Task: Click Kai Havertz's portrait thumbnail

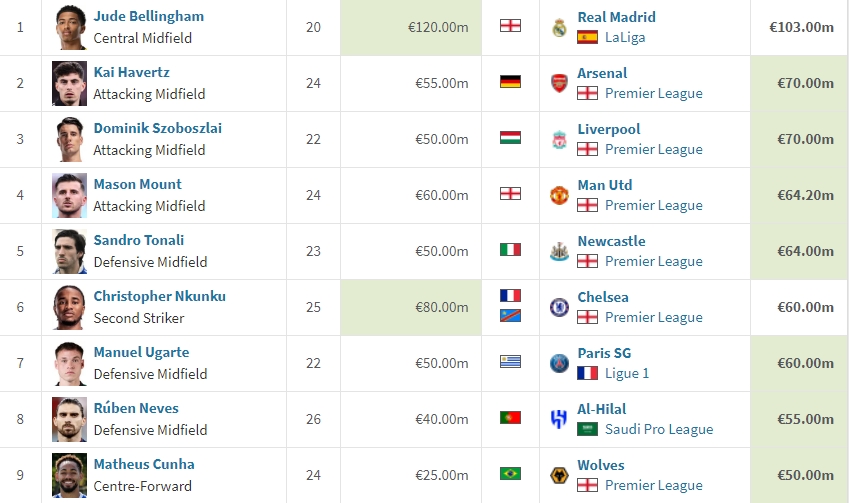Action: [x=69, y=83]
